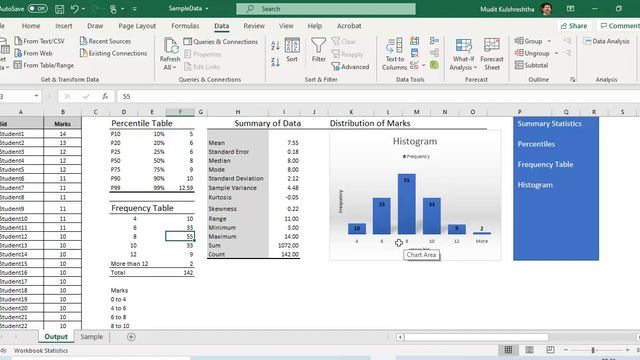Click the Save floppy disk icon
Viewport: 640px width, 360px height.
coord(60,9)
